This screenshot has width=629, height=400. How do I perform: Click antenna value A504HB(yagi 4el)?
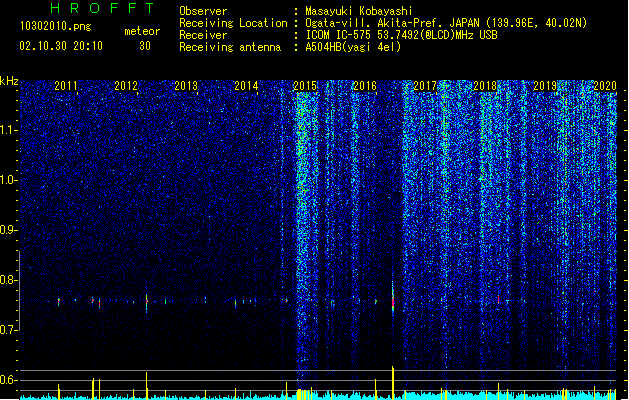tap(353, 47)
